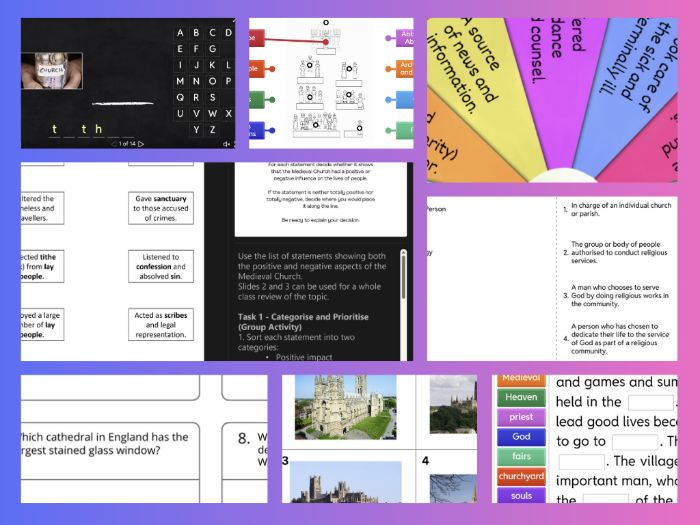The image size is (700, 525).
Task: Click definition 1 'In charge of an individual church'
Action: pyautogui.click(x=621, y=209)
